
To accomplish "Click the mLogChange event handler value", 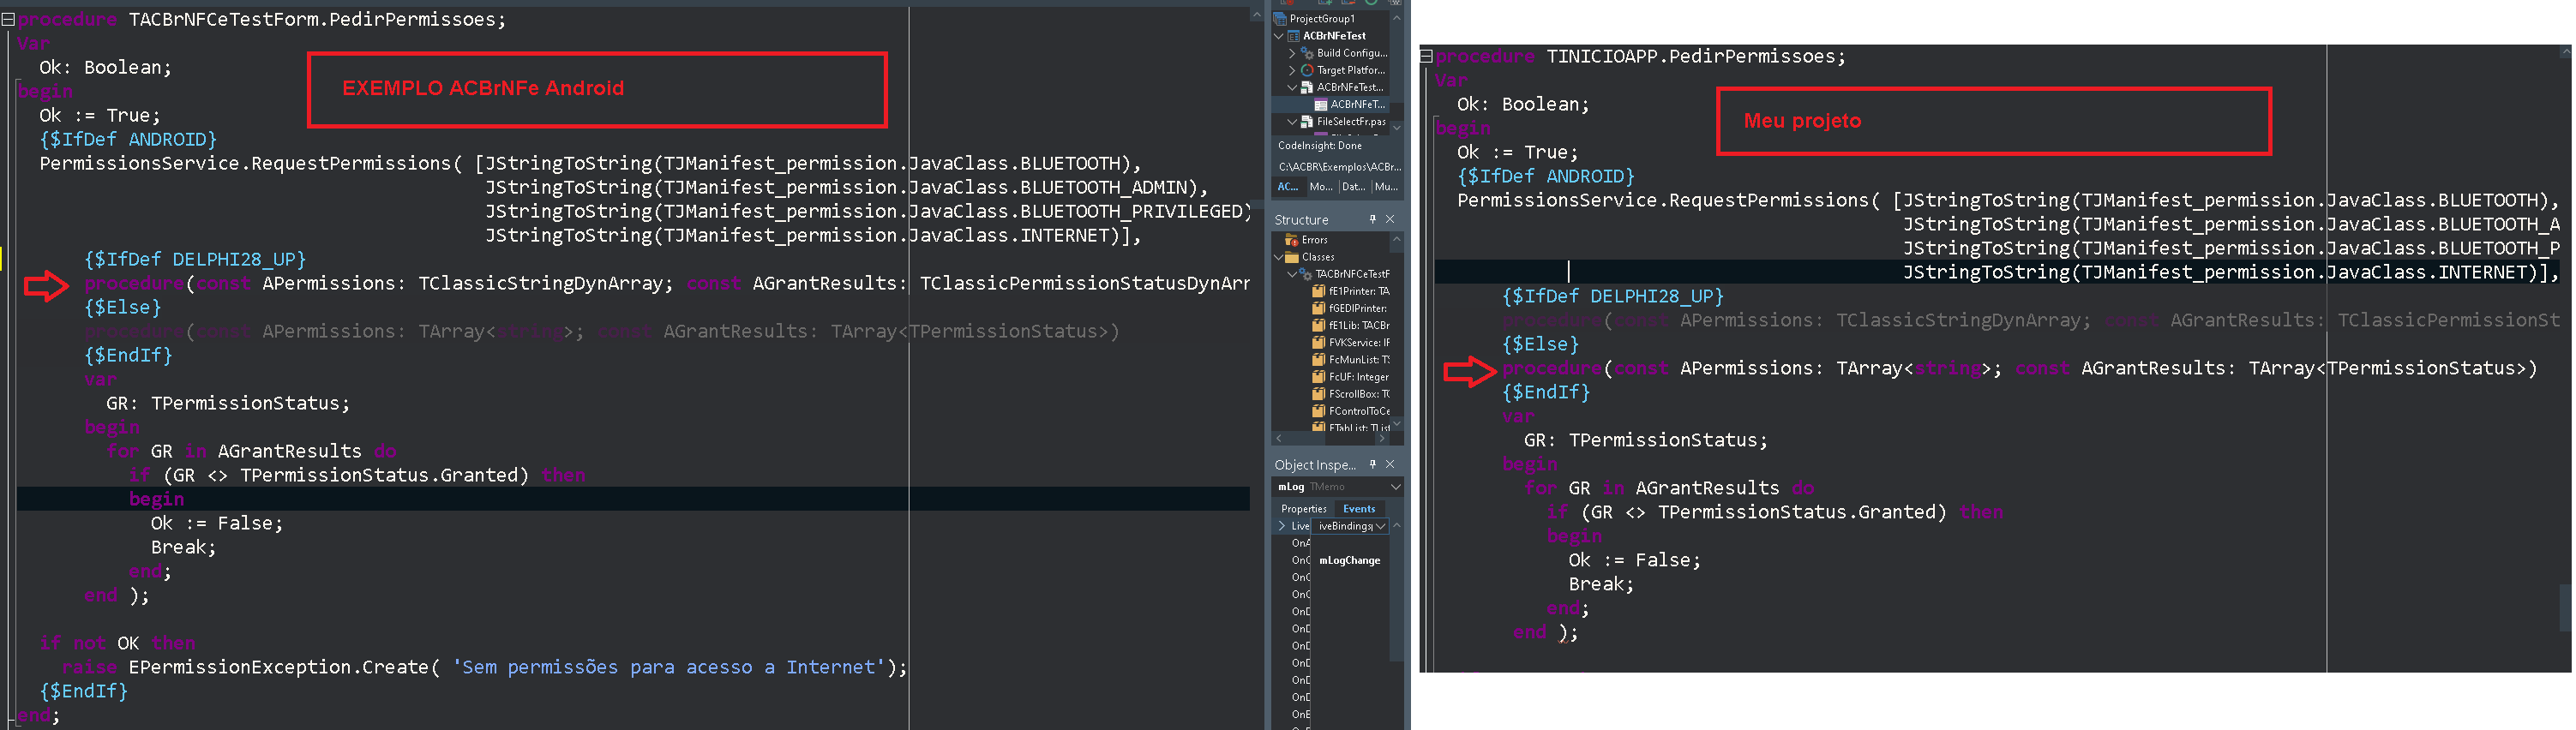I will coord(1349,561).
